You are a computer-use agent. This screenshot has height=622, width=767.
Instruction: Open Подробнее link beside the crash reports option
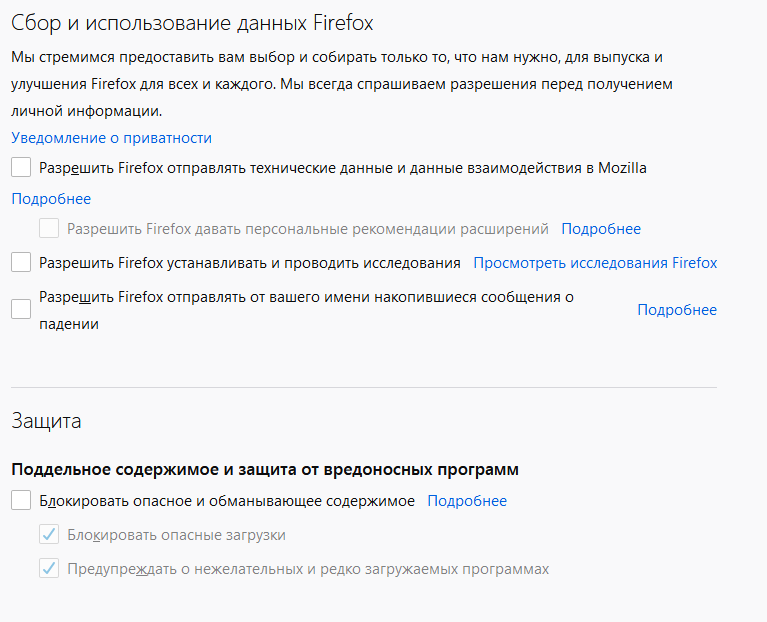(677, 310)
